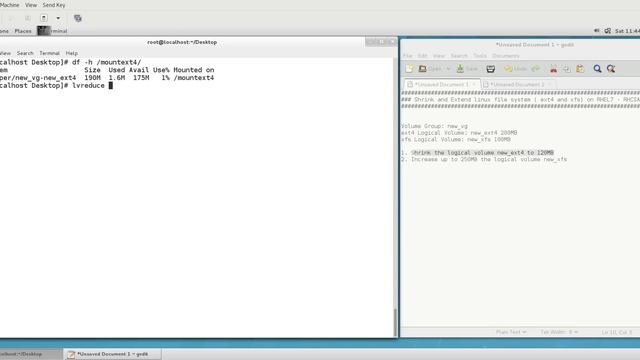Screen dimensions: 640x360
Task: Open gedit's View menu
Action: 439,56
